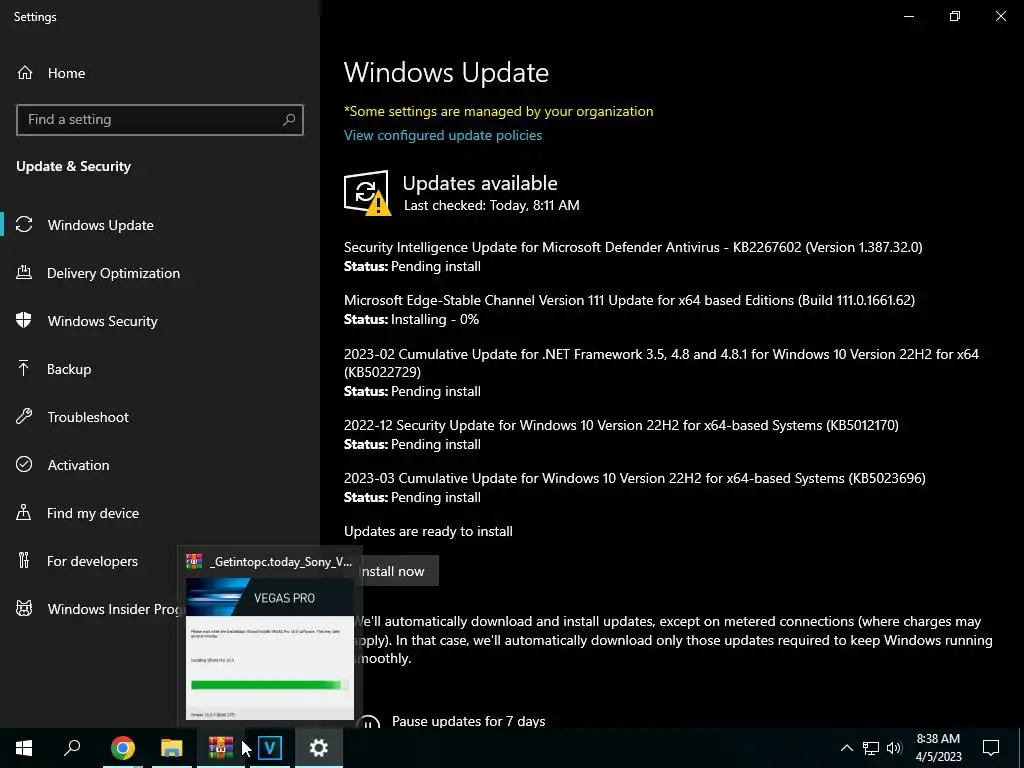Click the 2022-12 Security Update KB5012170 entry
The width and height of the screenshot is (1024, 768).
click(x=621, y=425)
